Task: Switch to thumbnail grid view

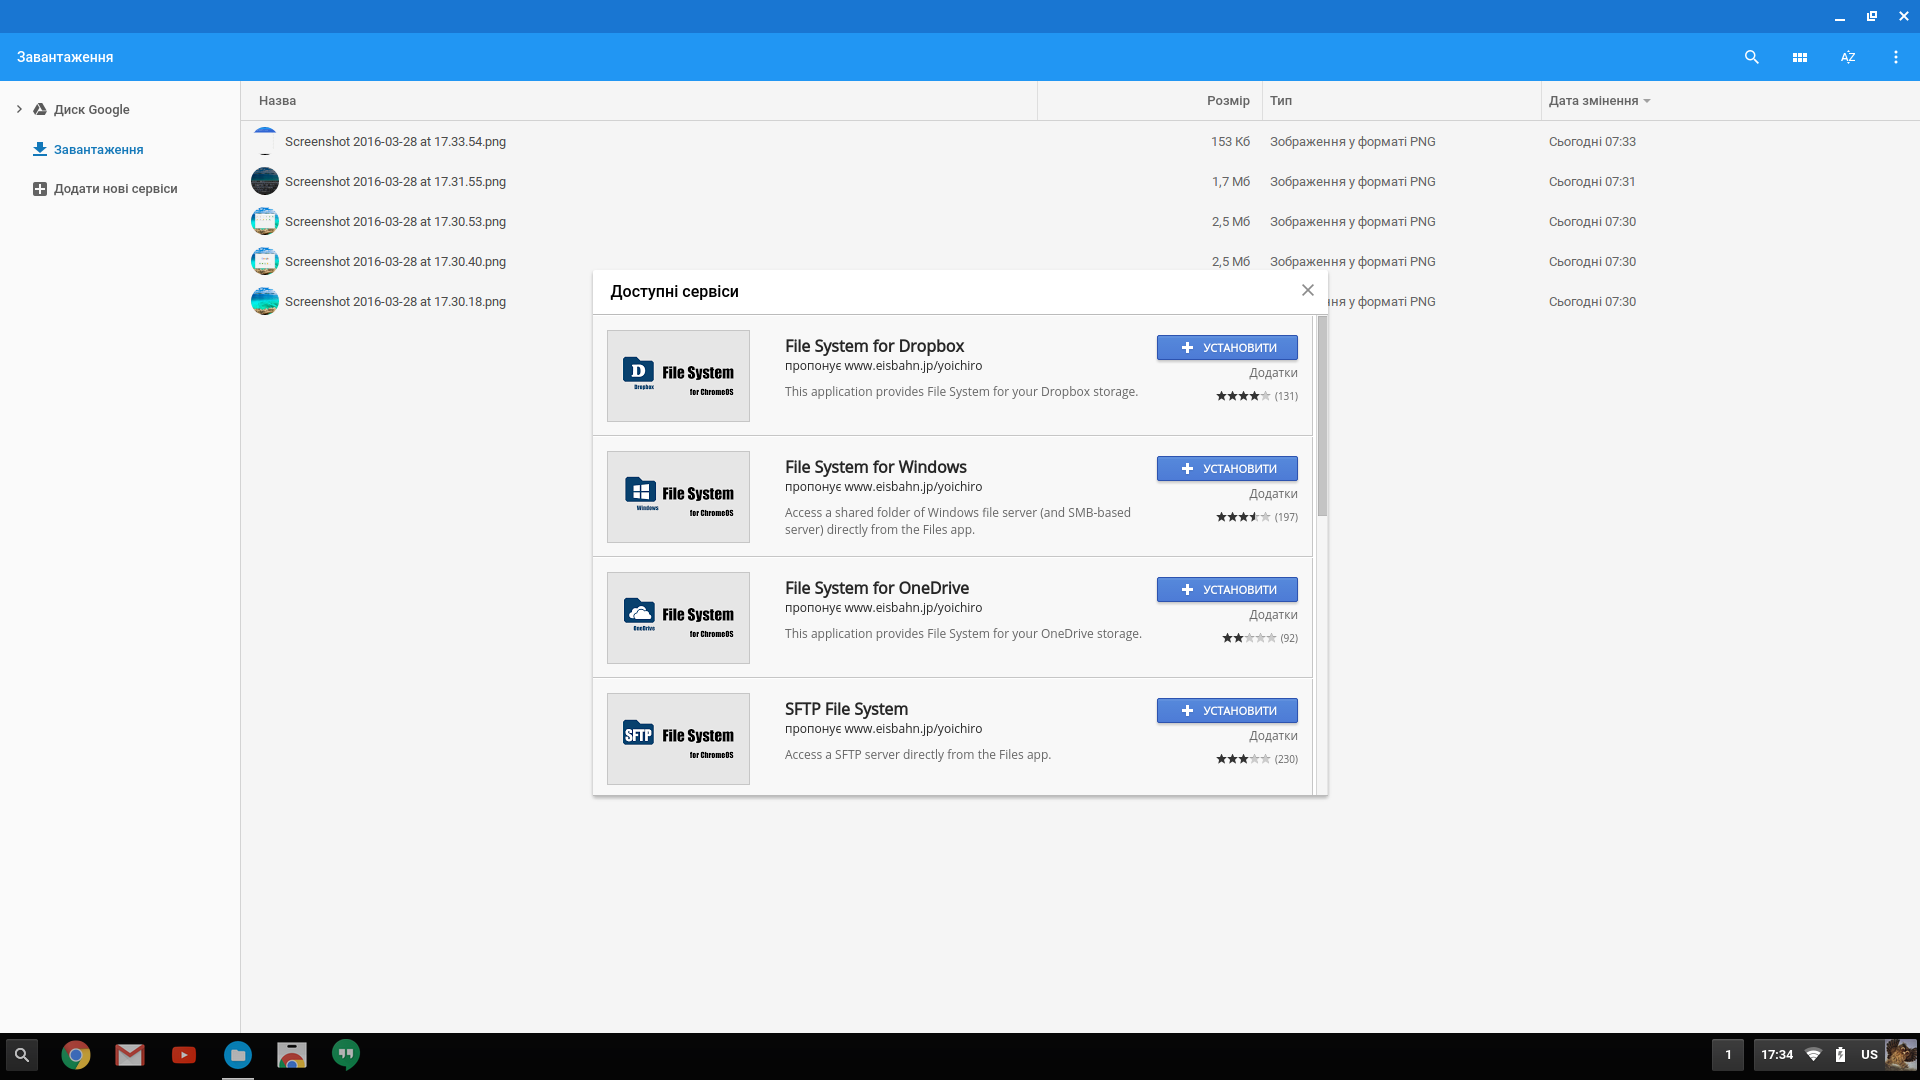Action: 1799,57
